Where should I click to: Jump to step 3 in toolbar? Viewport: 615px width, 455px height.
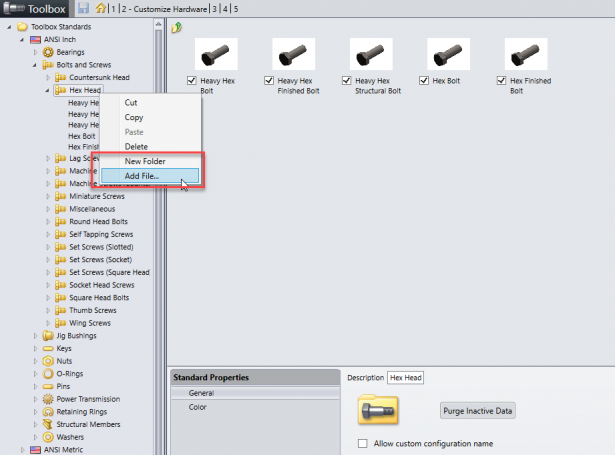point(215,9)
